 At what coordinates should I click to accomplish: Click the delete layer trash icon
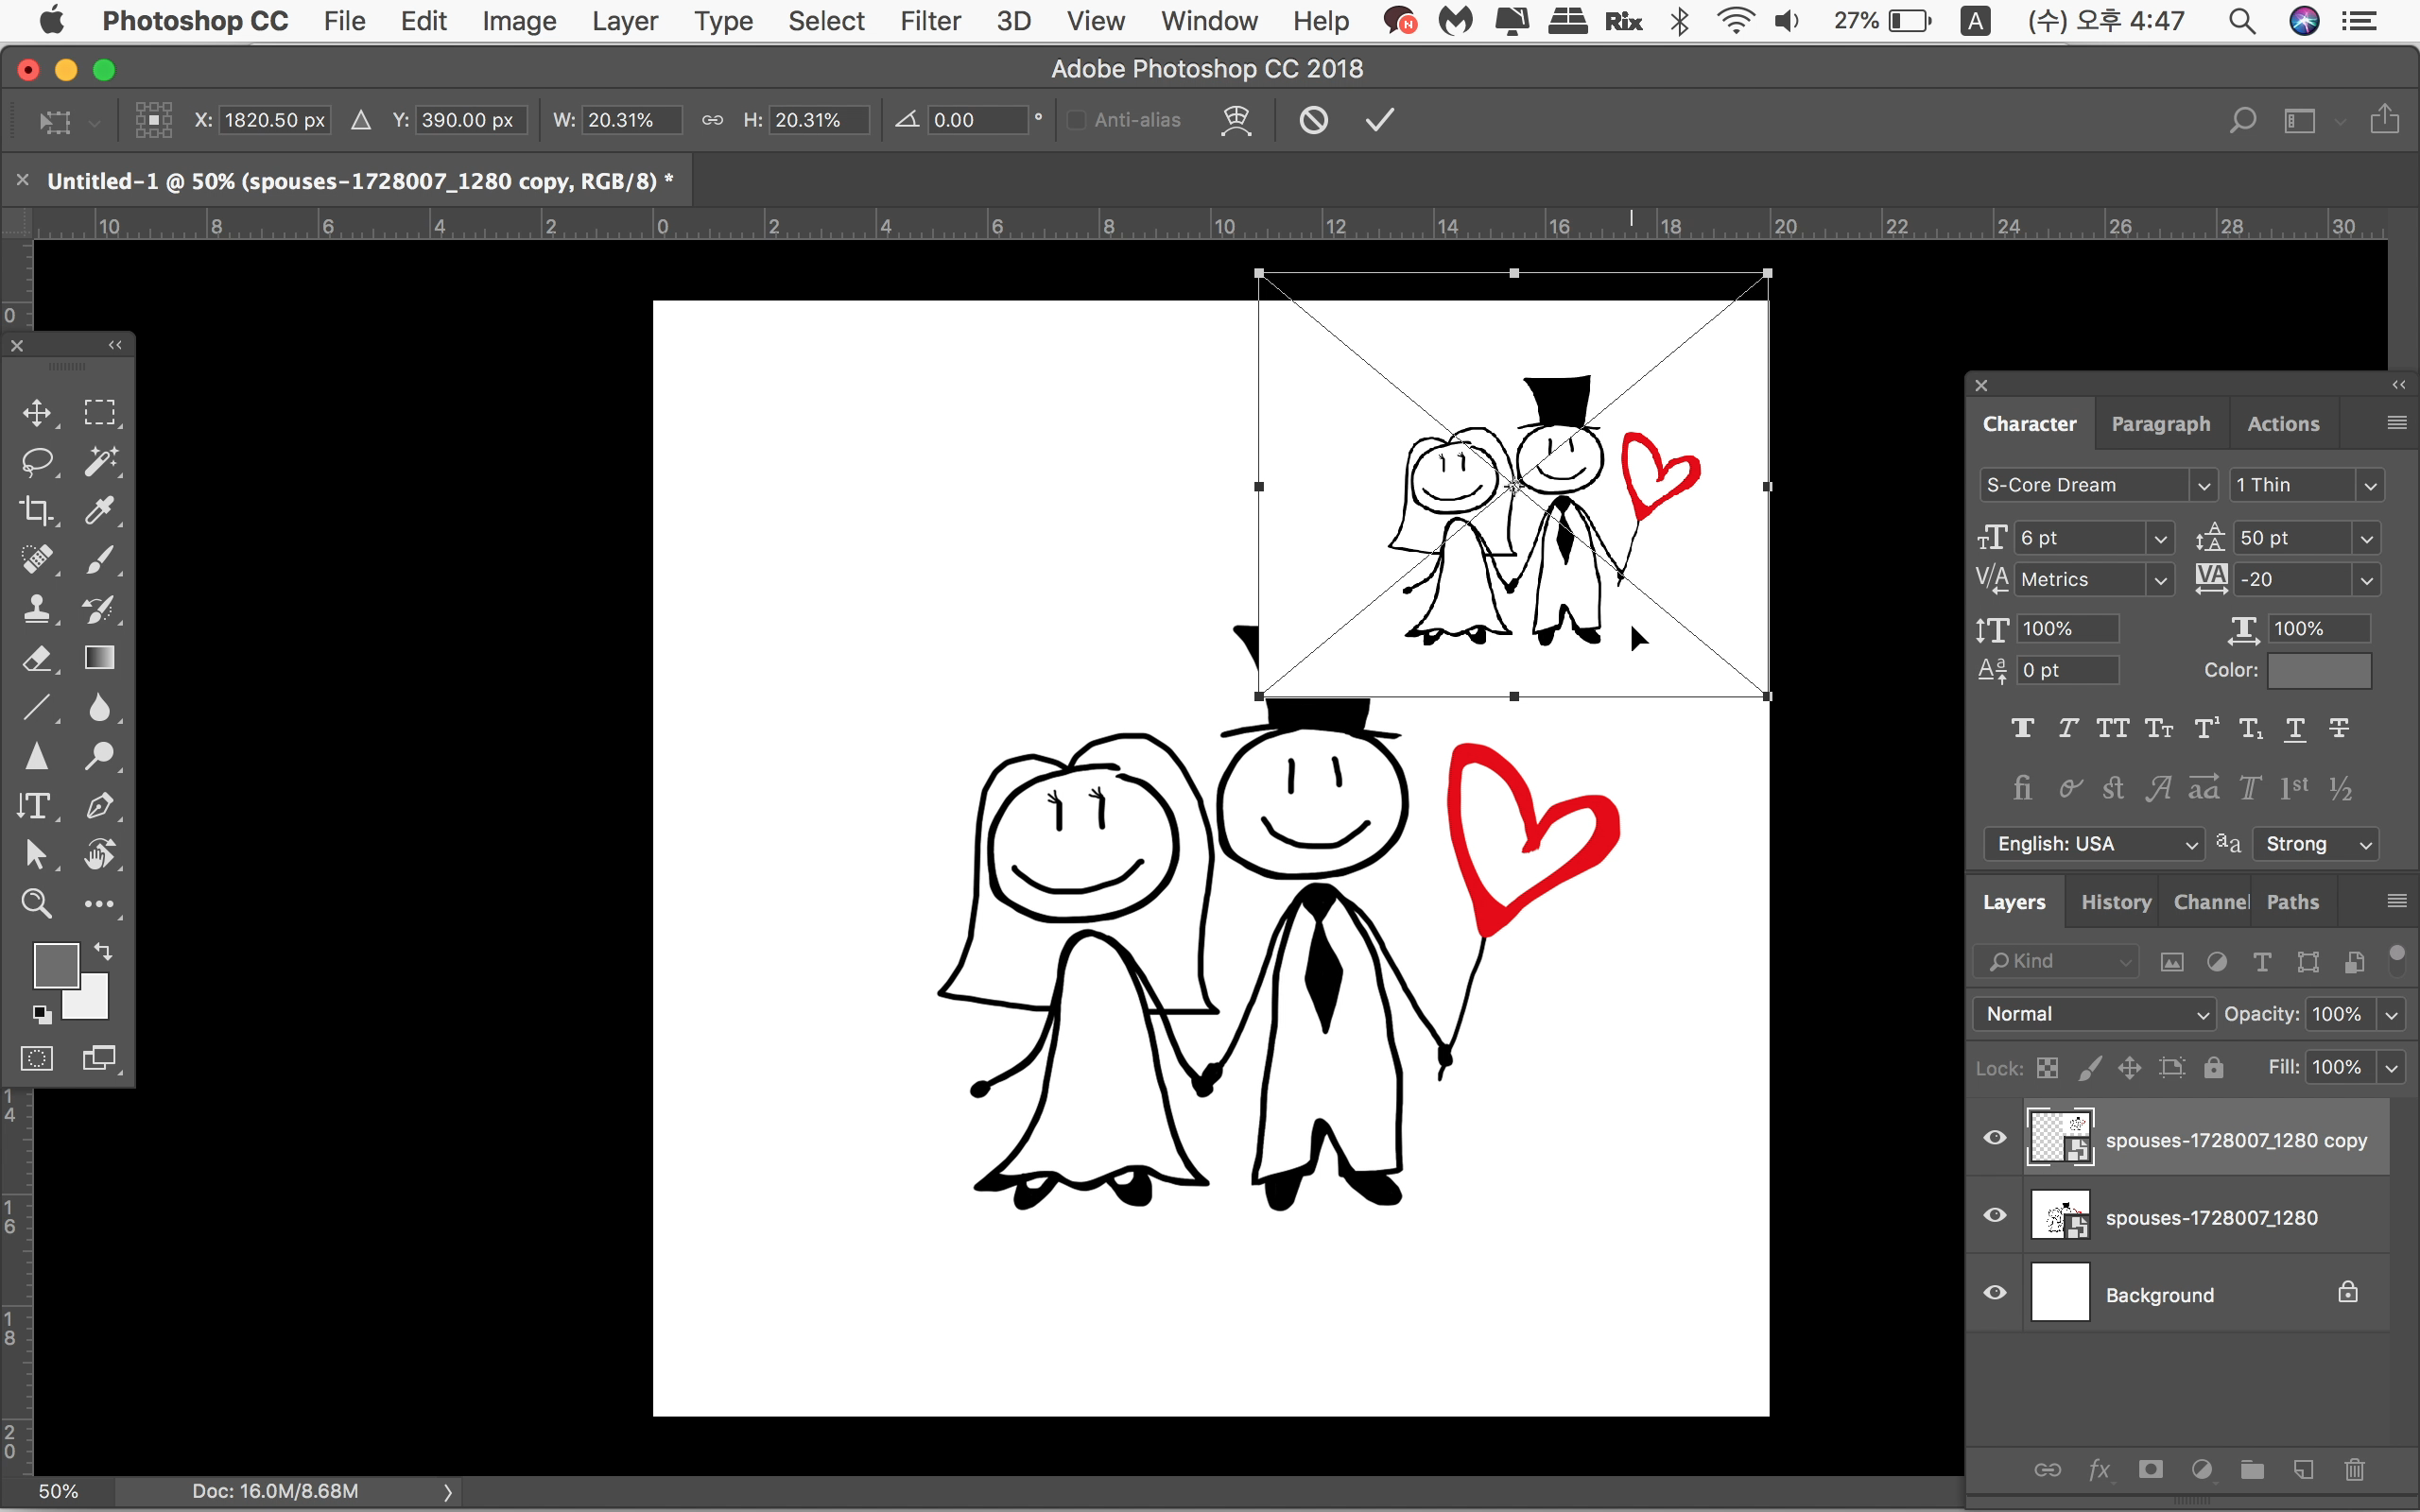point(2354,1469)
